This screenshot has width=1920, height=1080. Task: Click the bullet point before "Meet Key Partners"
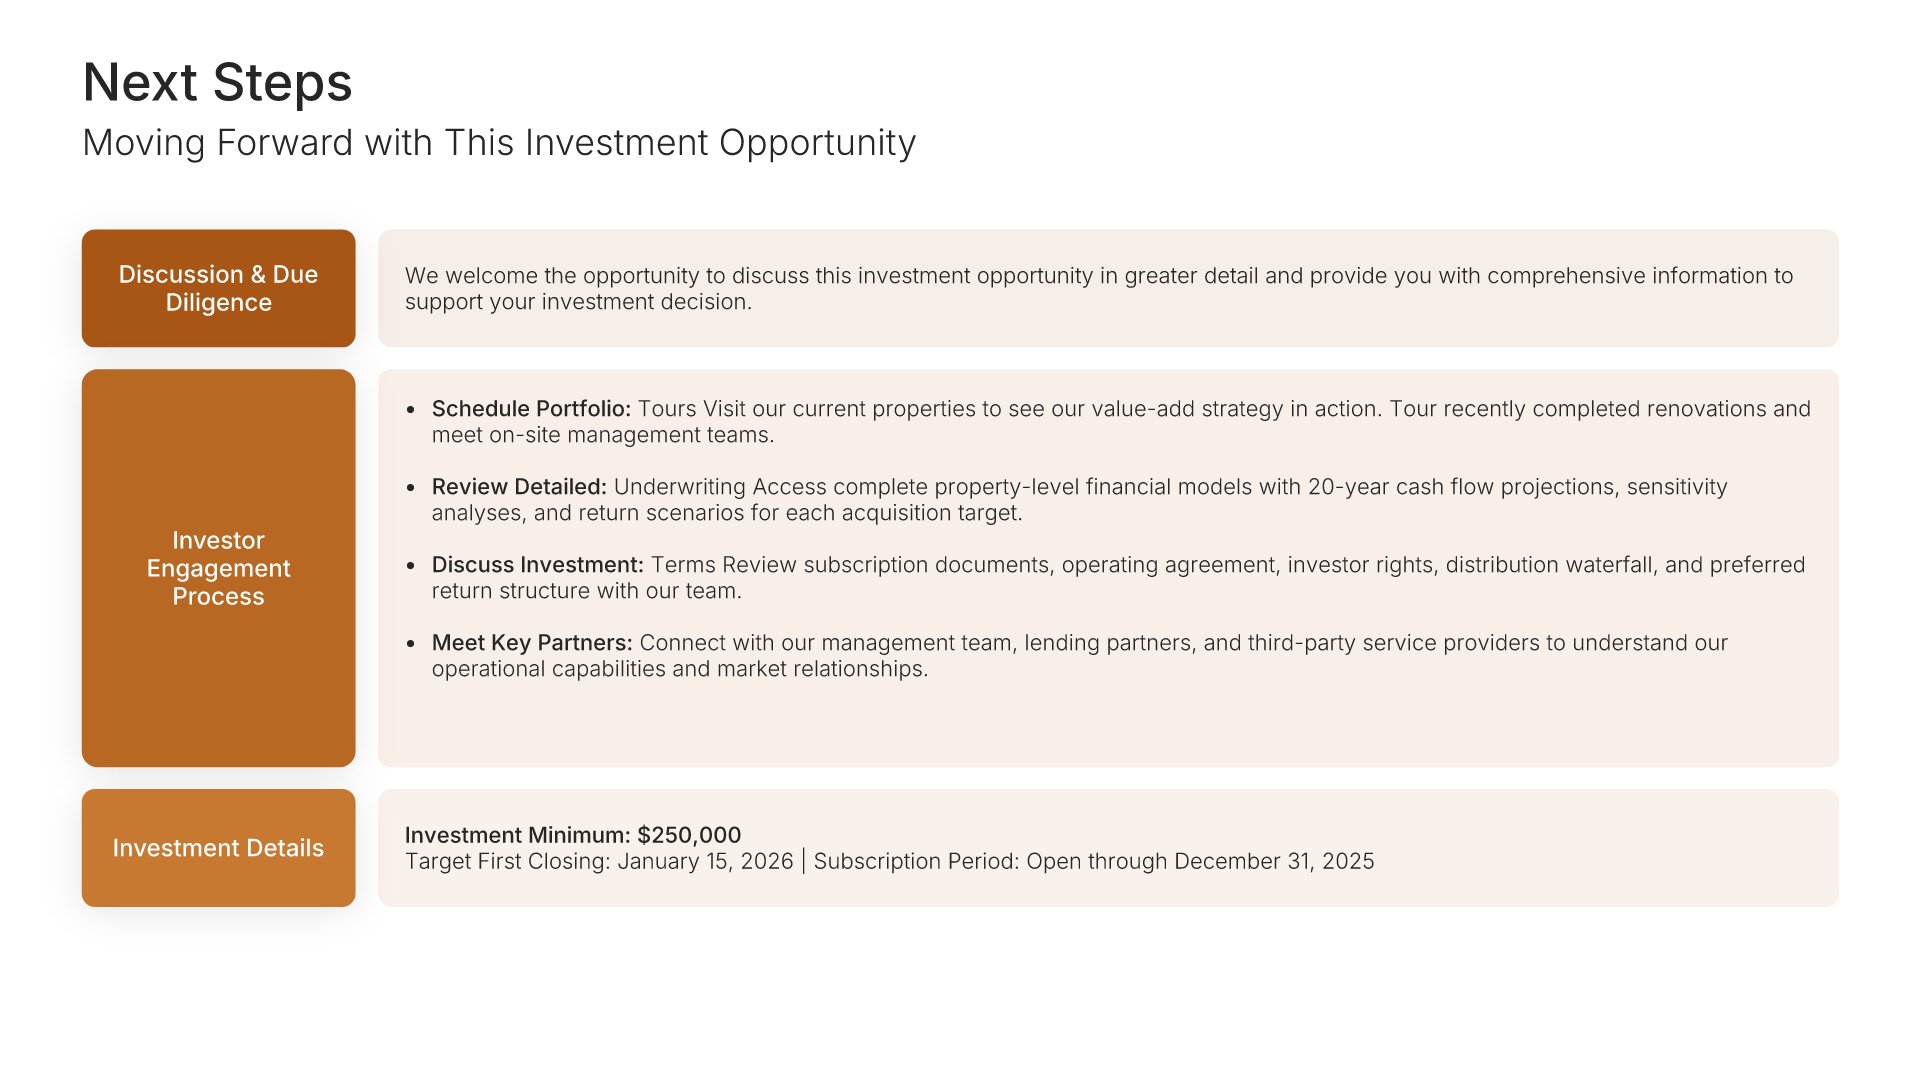click(x=411, y=644)
